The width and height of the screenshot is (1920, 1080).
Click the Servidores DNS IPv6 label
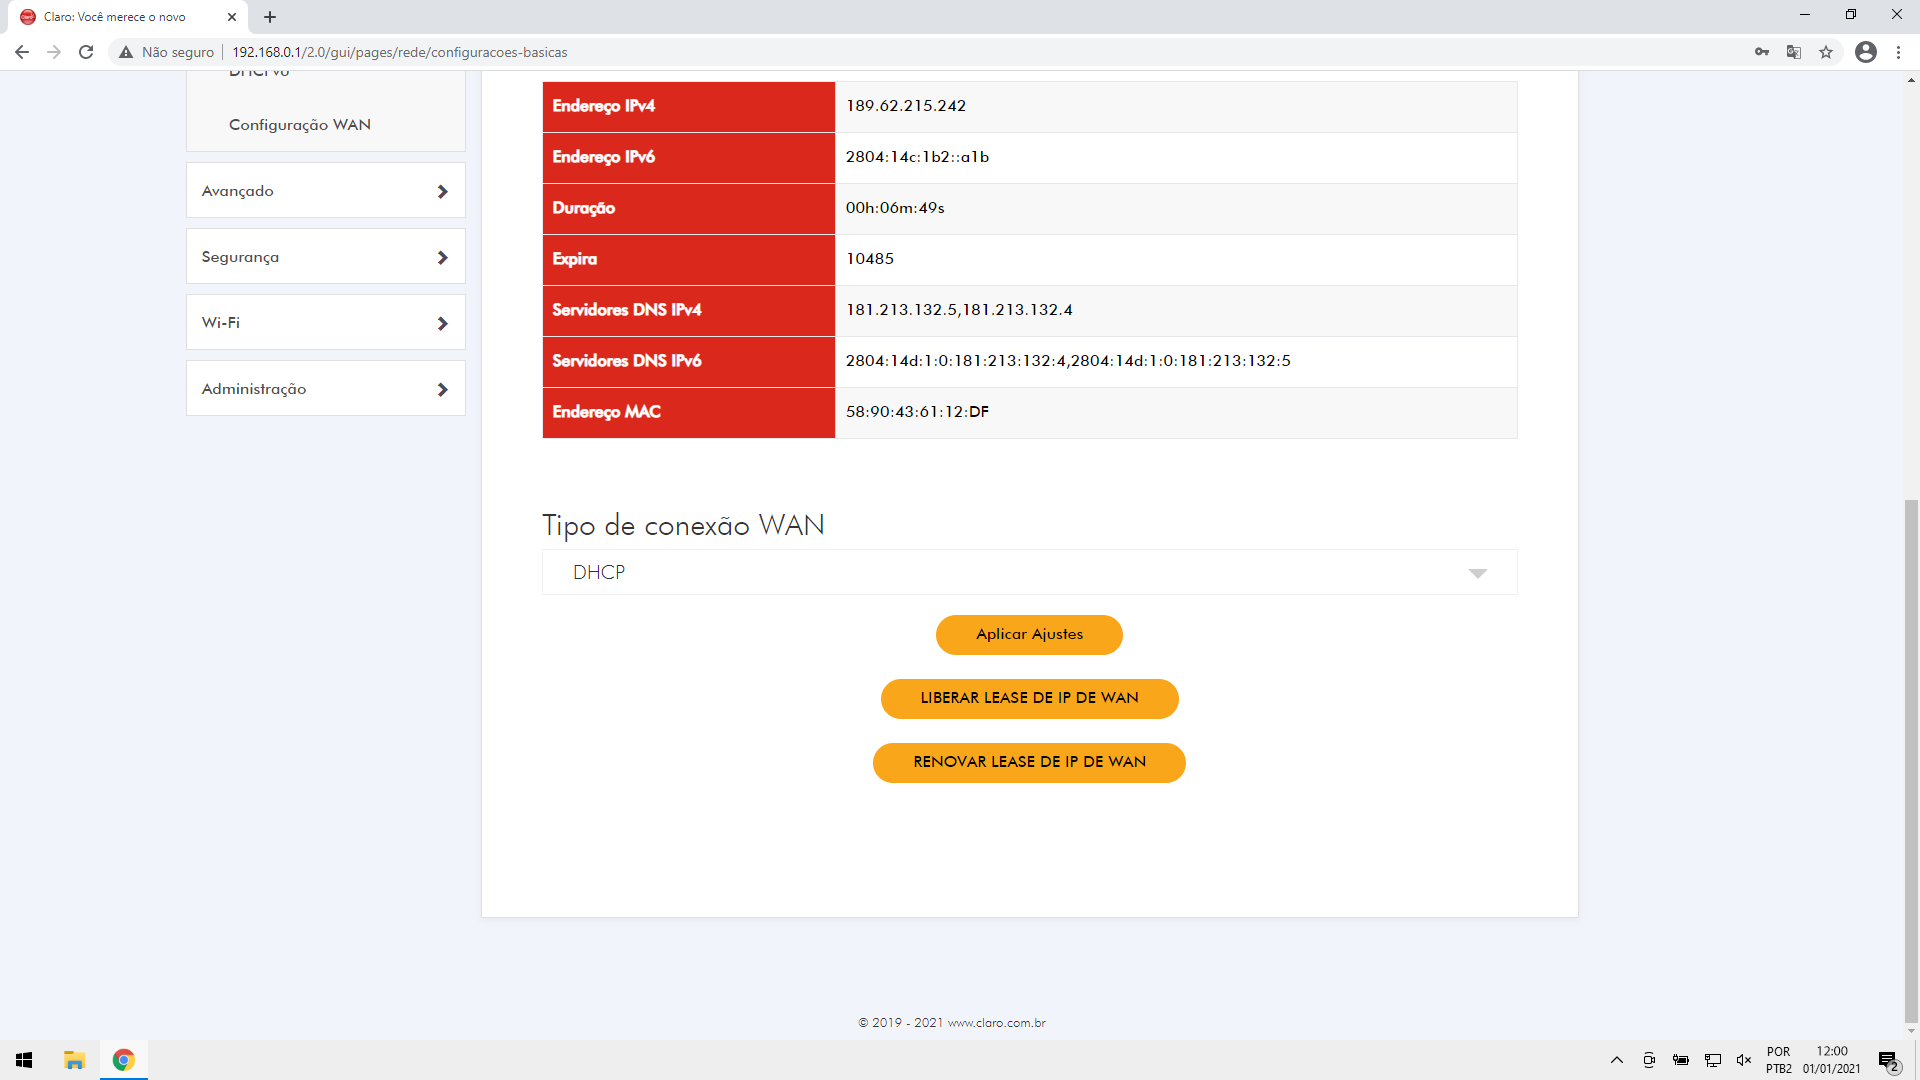click(627, 361)
